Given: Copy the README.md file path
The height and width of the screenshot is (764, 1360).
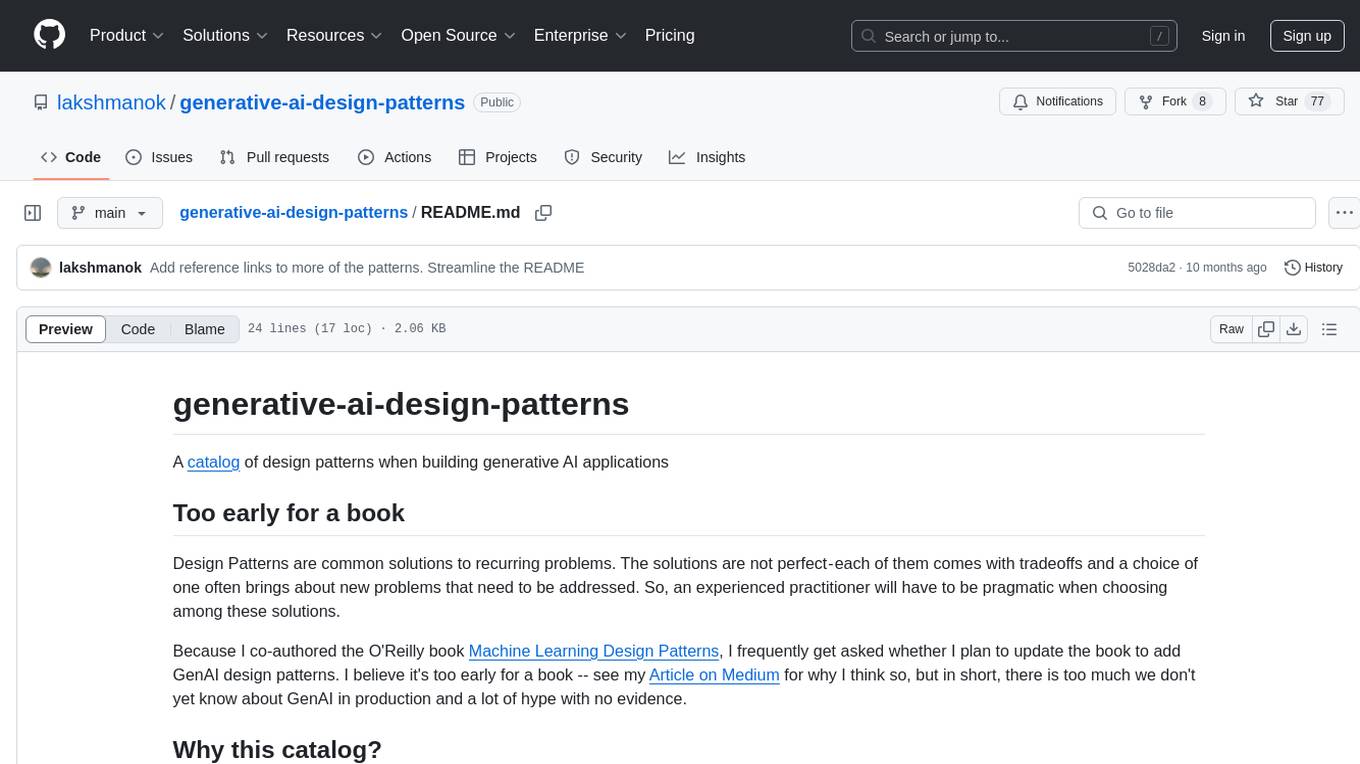Looking at the screenshot, I should tap(544, 213).
